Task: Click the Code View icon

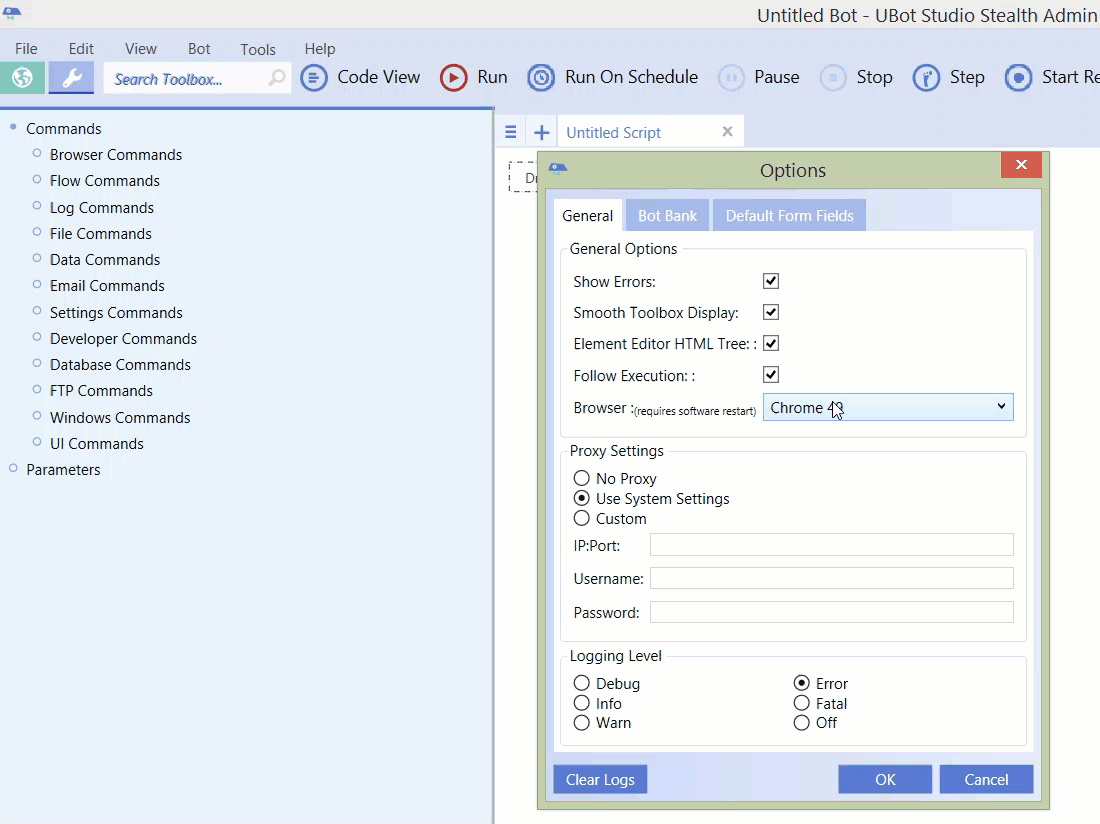Action: tap(314, 77)
